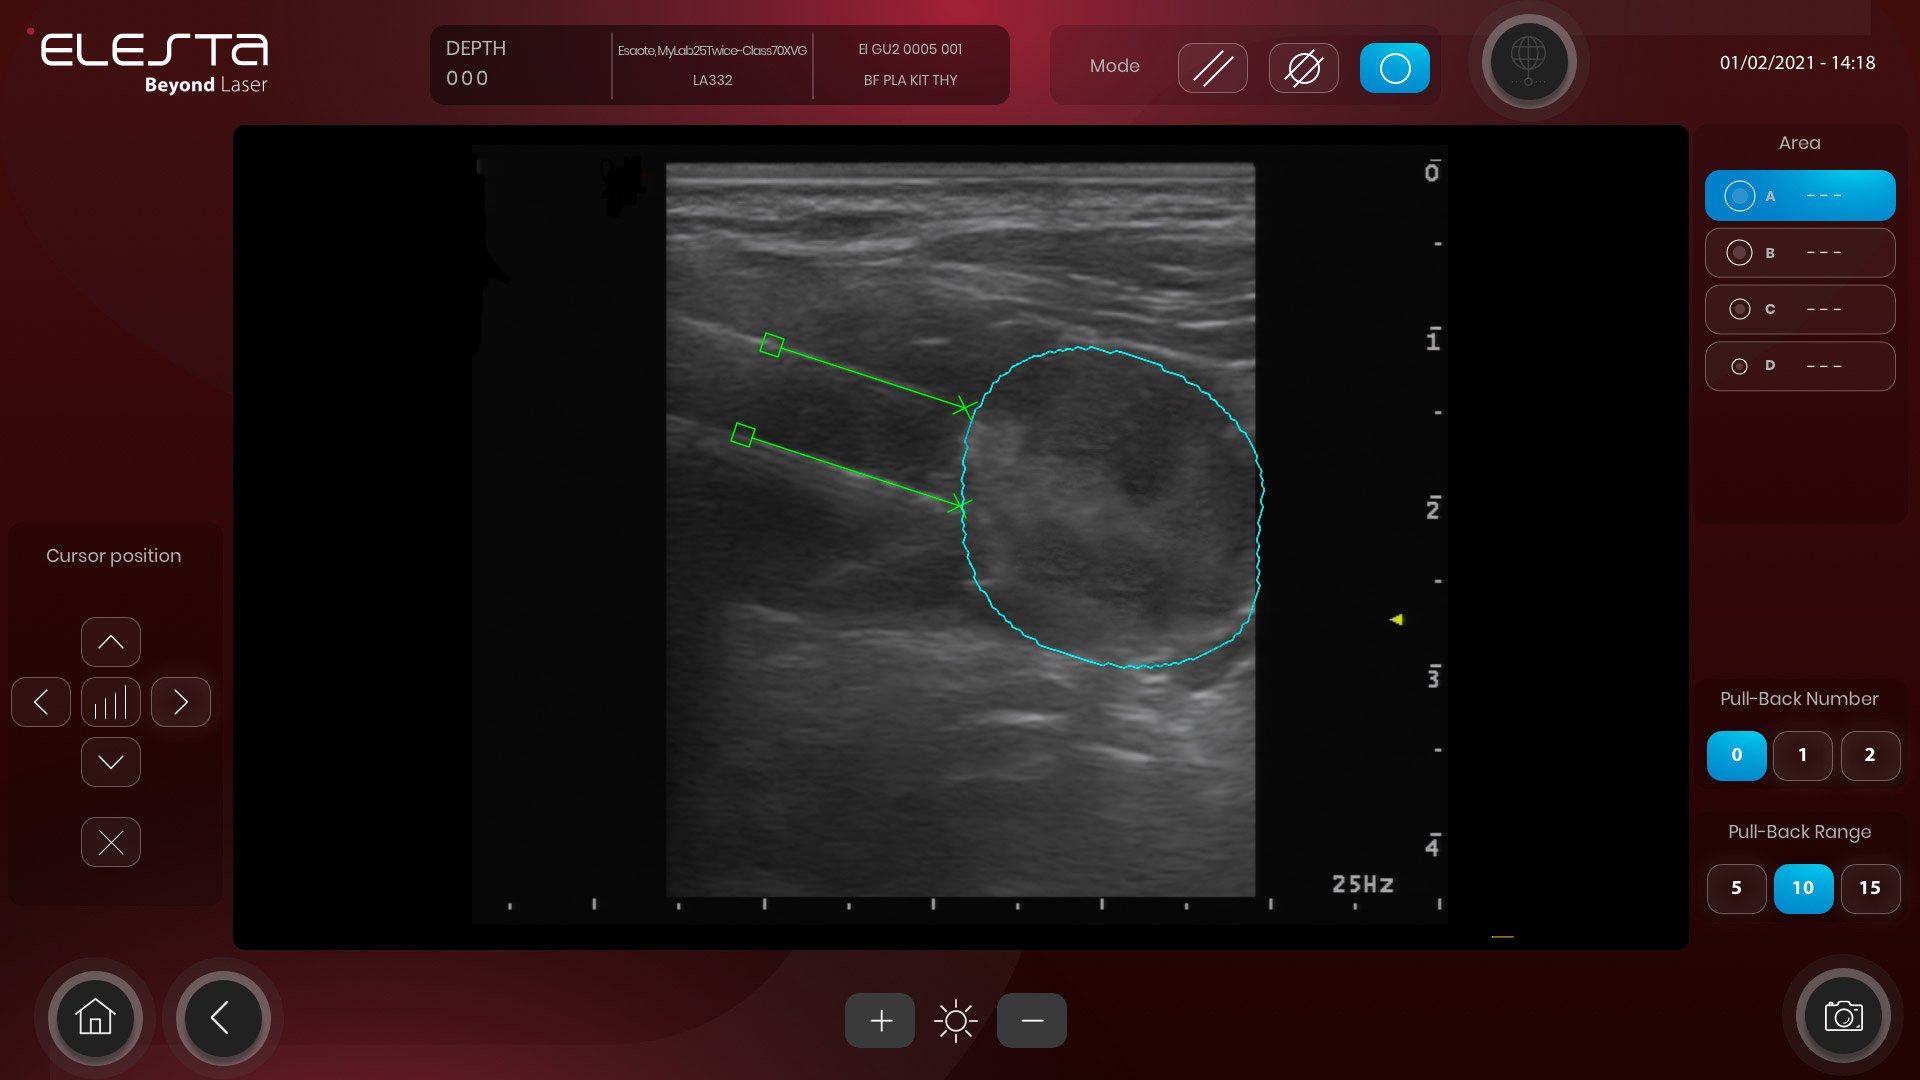Decrease image brightness with the minus button
Image resolution: width=1920 pixels, height=1080 pixels.
pos(1032,1020)
